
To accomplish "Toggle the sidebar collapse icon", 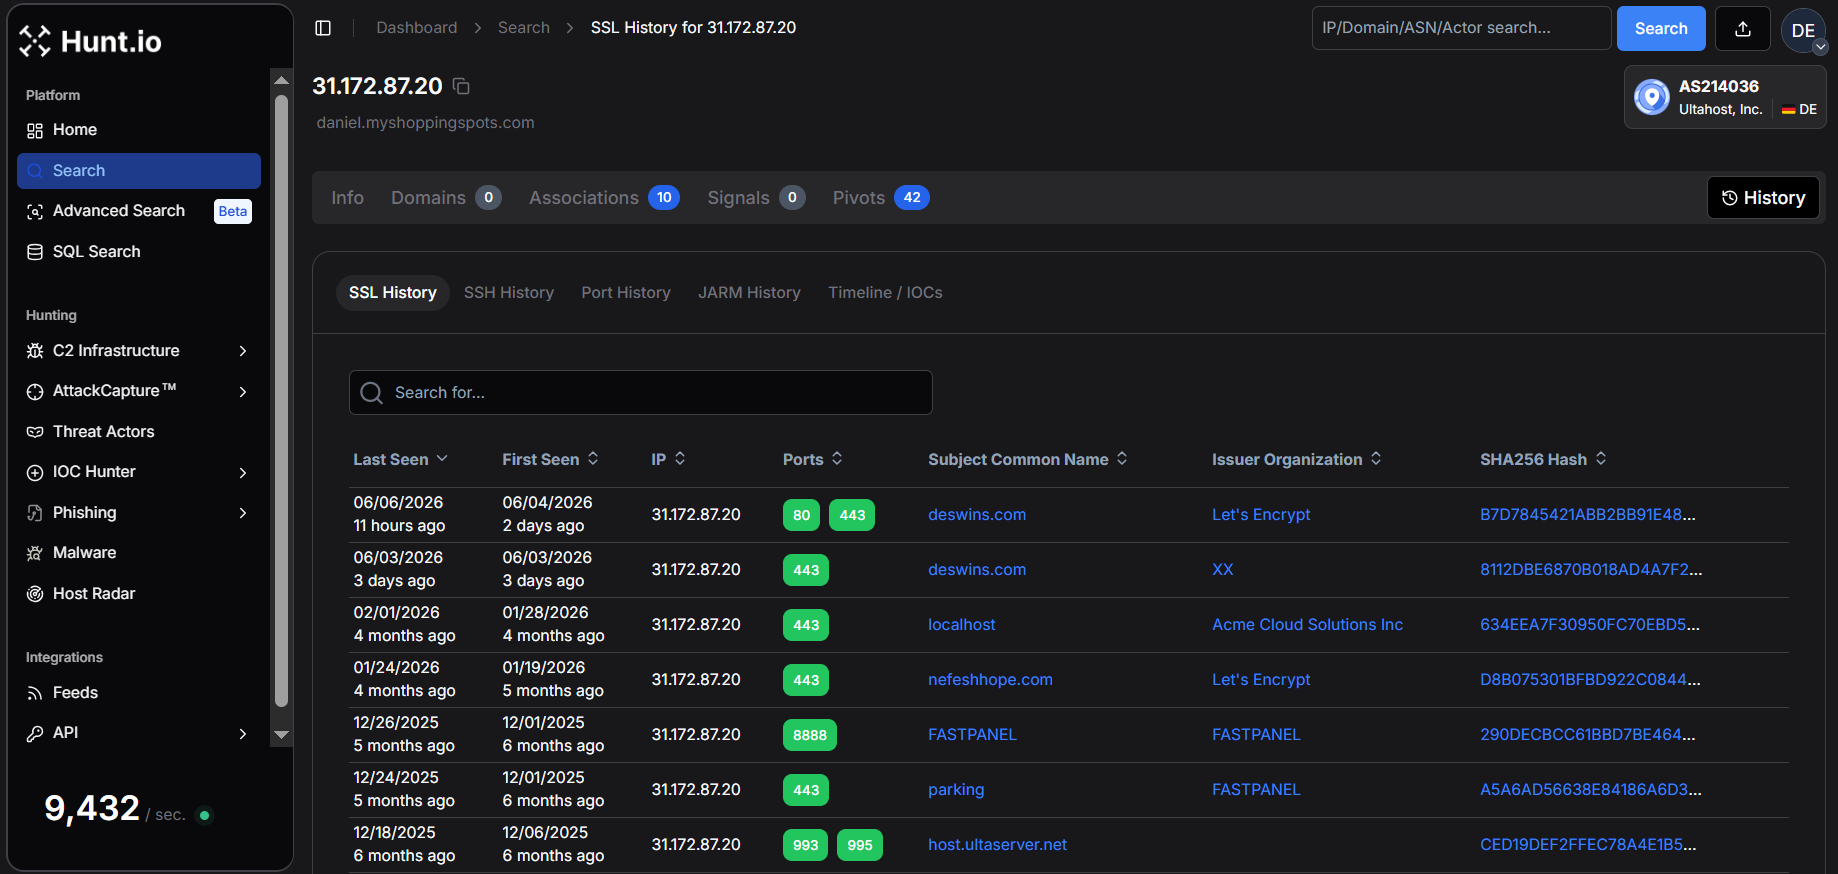I will (323, 28).
